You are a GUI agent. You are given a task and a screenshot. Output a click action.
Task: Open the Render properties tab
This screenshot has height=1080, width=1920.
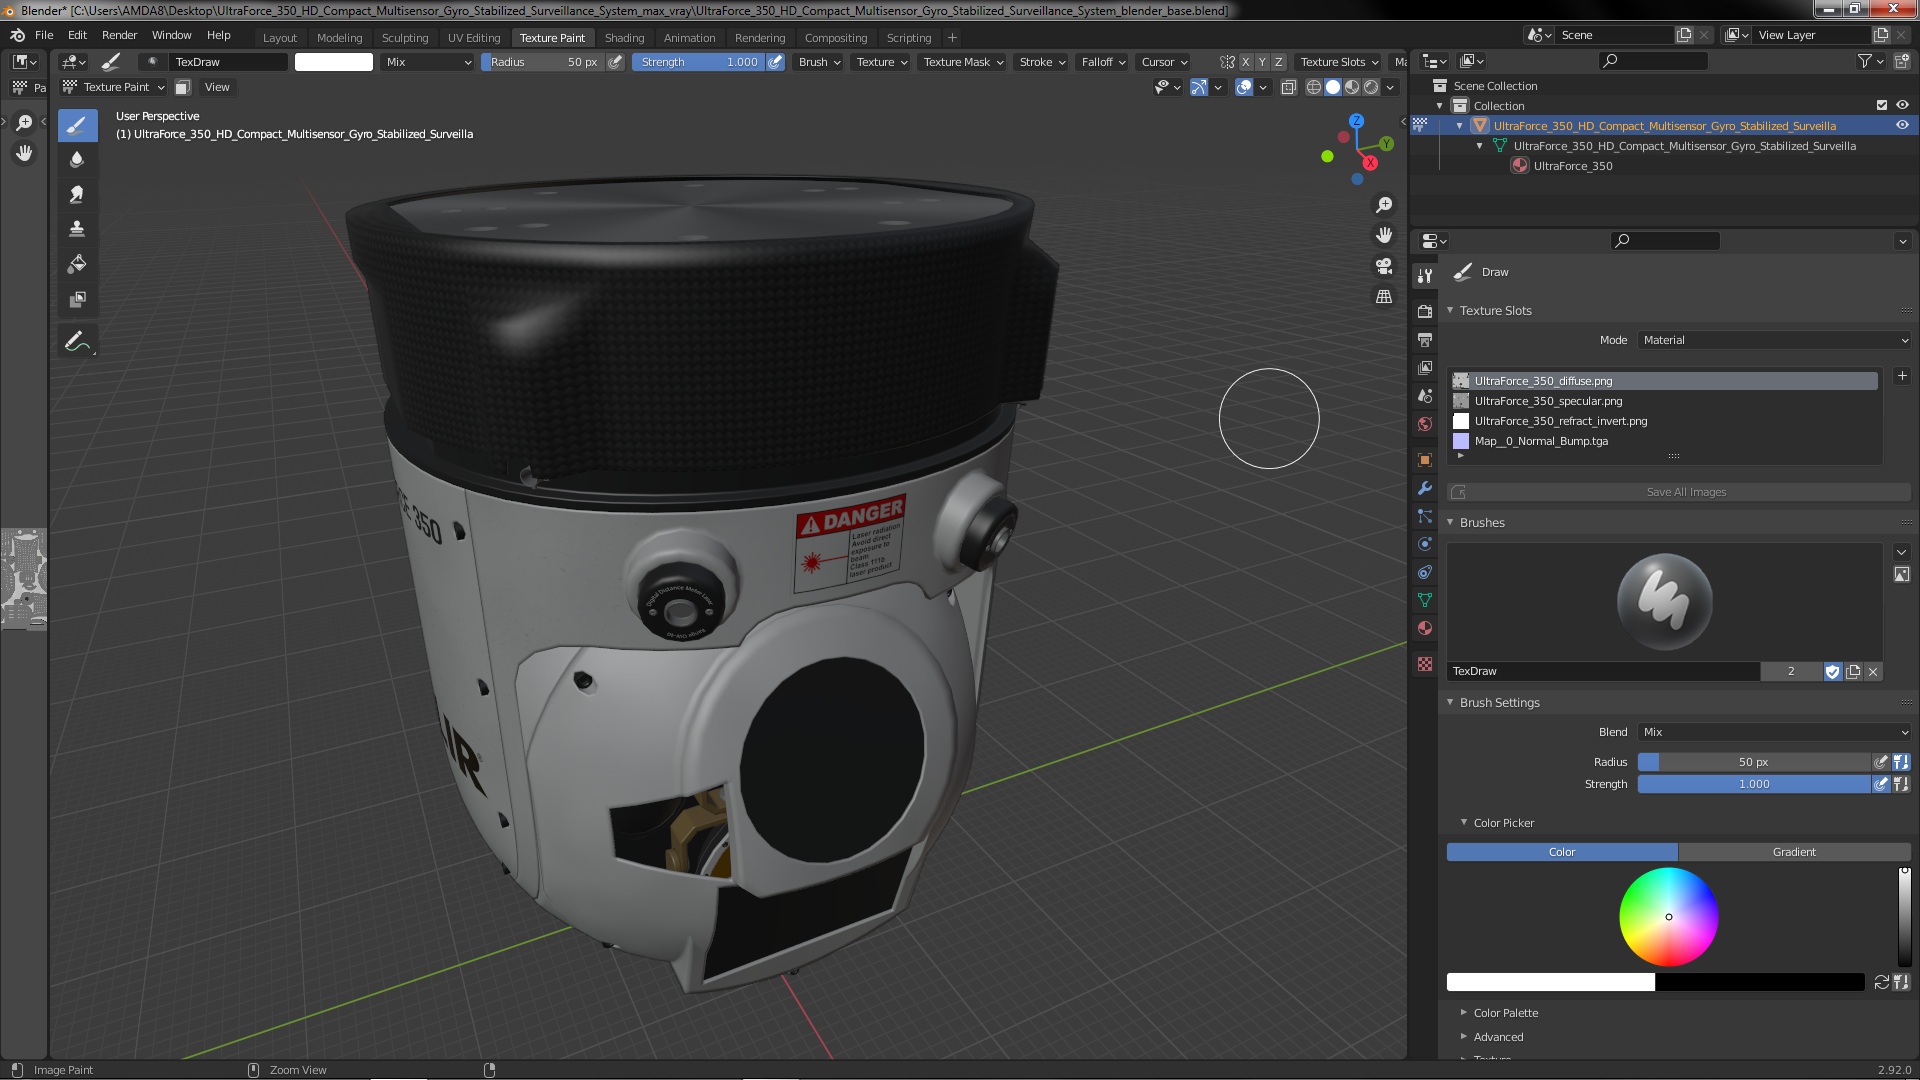1425,312
